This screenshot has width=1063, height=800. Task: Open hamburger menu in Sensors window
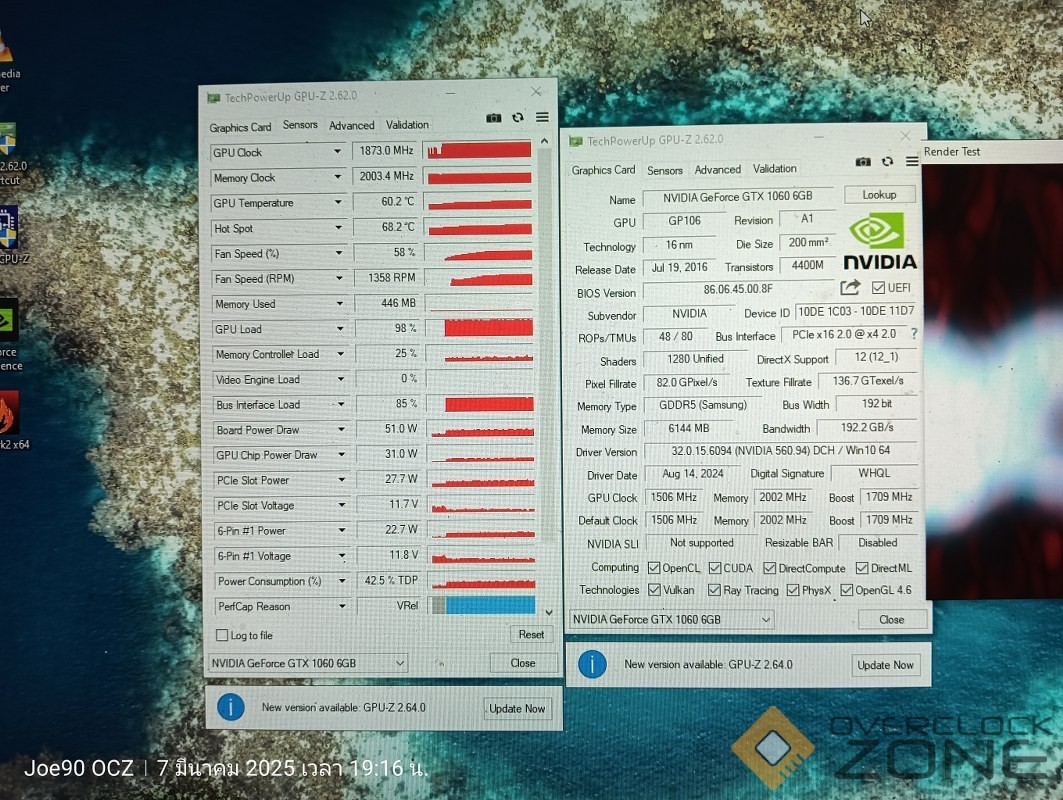tap(542, 117)
